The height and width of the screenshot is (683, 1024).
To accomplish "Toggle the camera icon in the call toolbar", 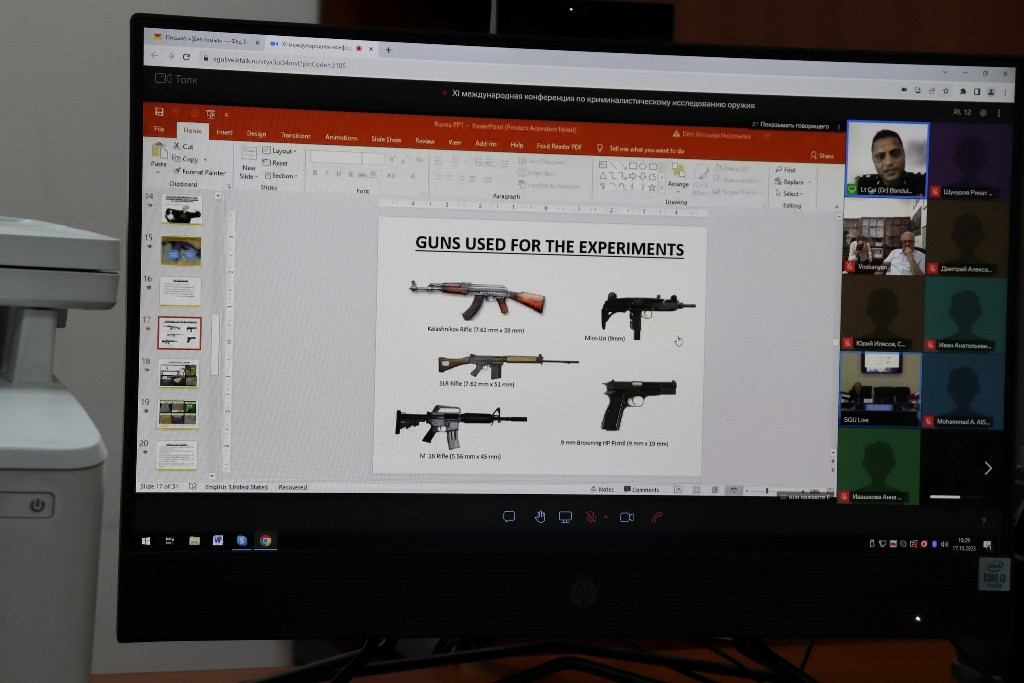I will [x=627, y=517].
